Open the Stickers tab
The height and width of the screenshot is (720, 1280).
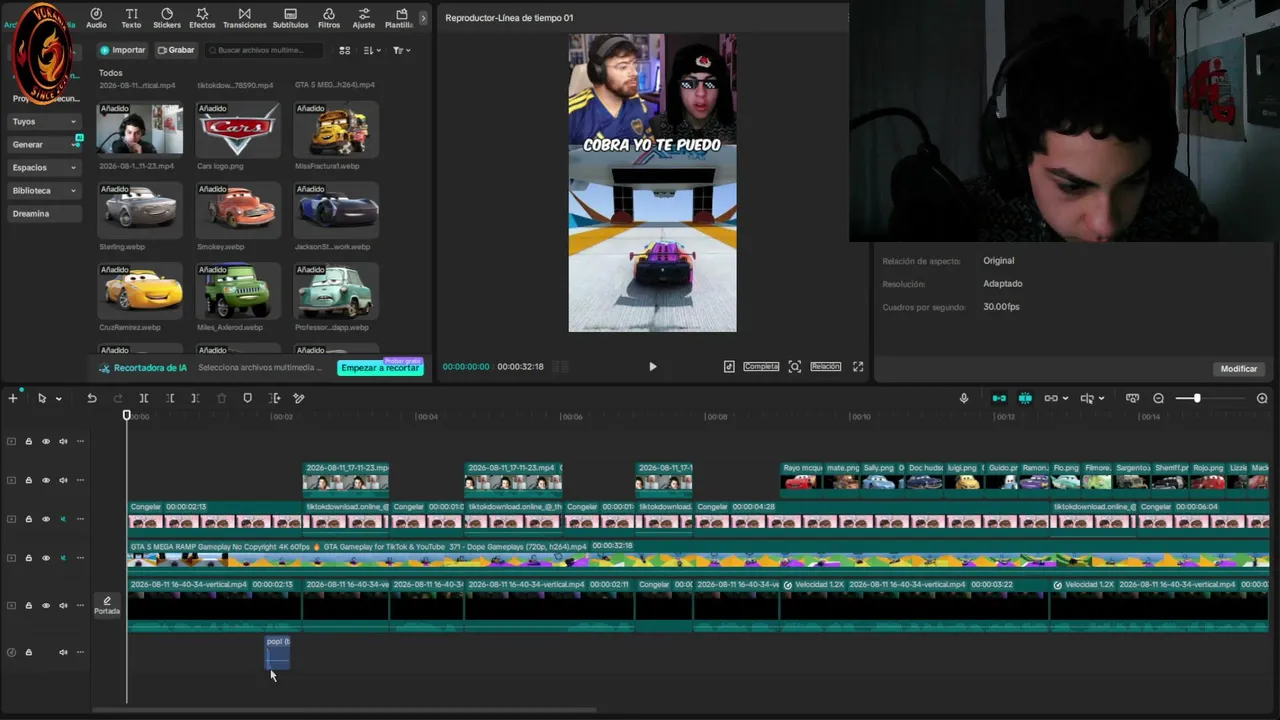pyautogui.click(x=167, y=18)
